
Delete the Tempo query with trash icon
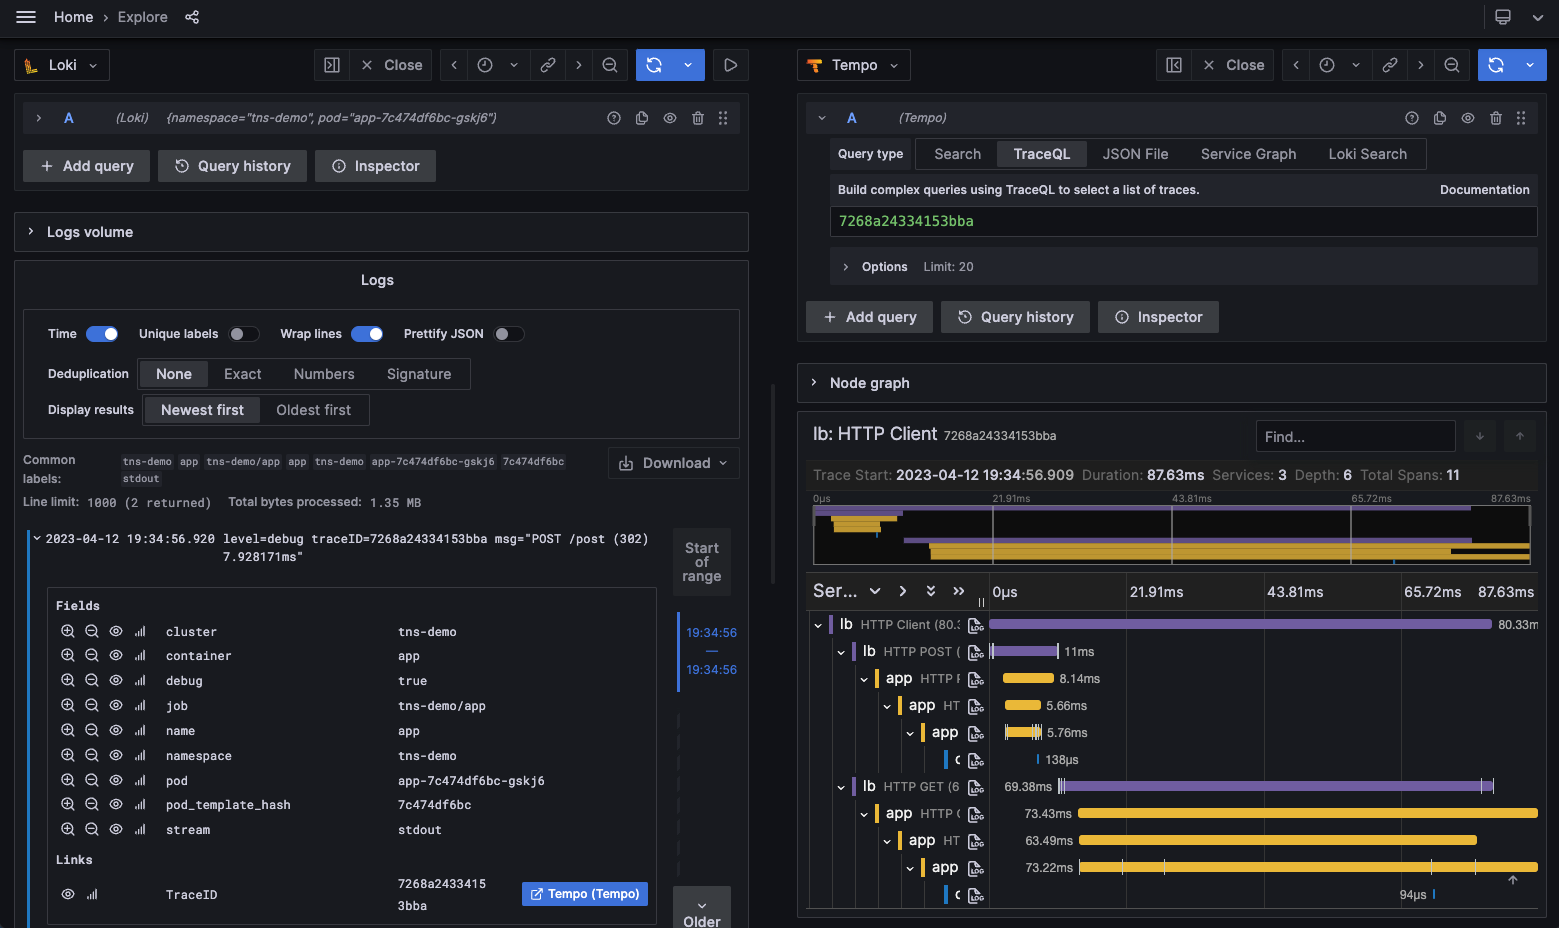coord(1496,117)
